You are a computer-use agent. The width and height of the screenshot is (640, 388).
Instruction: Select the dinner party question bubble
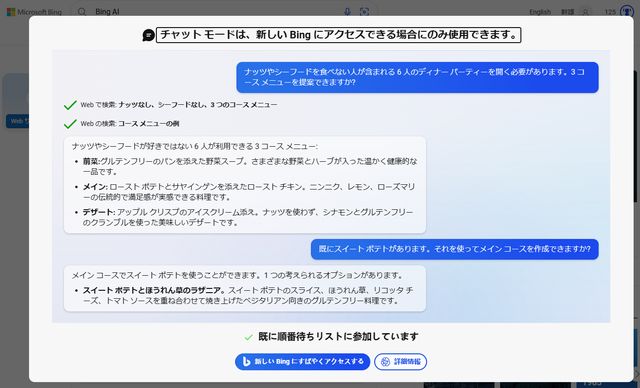[417, 77]
